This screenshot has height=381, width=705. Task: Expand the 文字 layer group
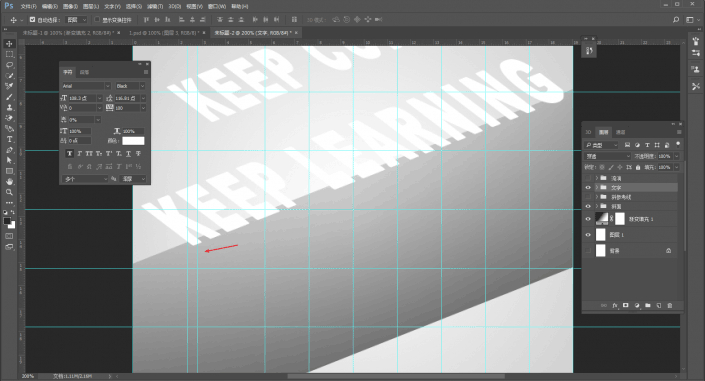coord(597,188)
